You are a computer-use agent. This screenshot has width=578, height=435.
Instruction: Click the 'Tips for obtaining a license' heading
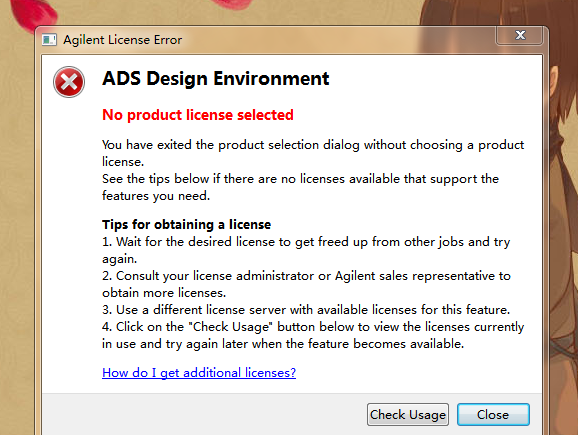(187, 225)
